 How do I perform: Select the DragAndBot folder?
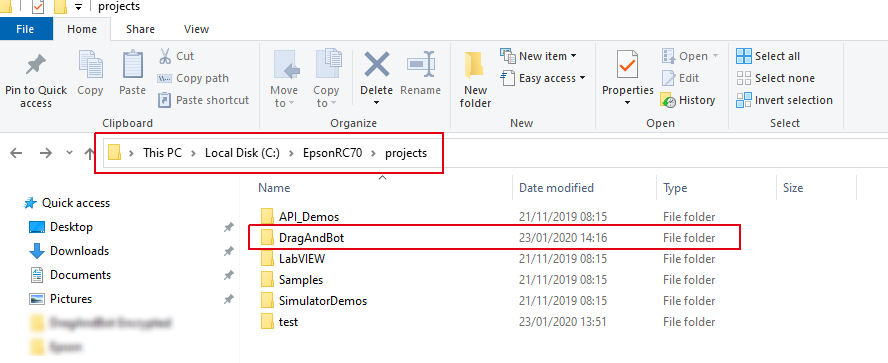pyautogui.click(x=494, y=238)
